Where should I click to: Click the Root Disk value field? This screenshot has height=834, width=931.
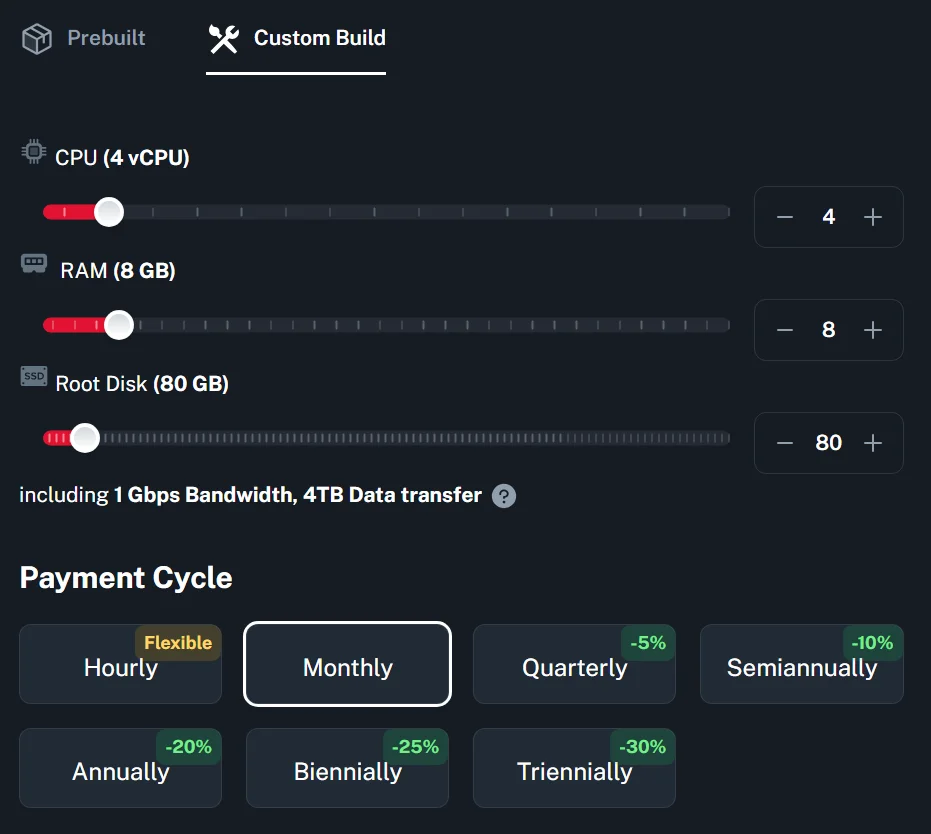click(x=828, y=443)
